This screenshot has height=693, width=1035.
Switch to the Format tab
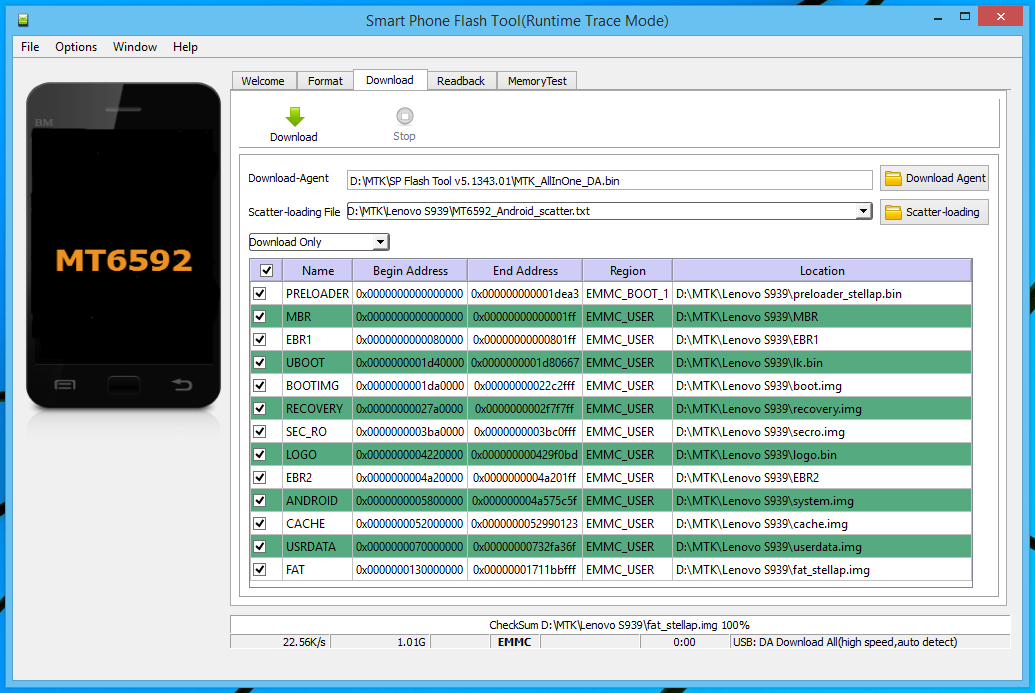[325, 81]
